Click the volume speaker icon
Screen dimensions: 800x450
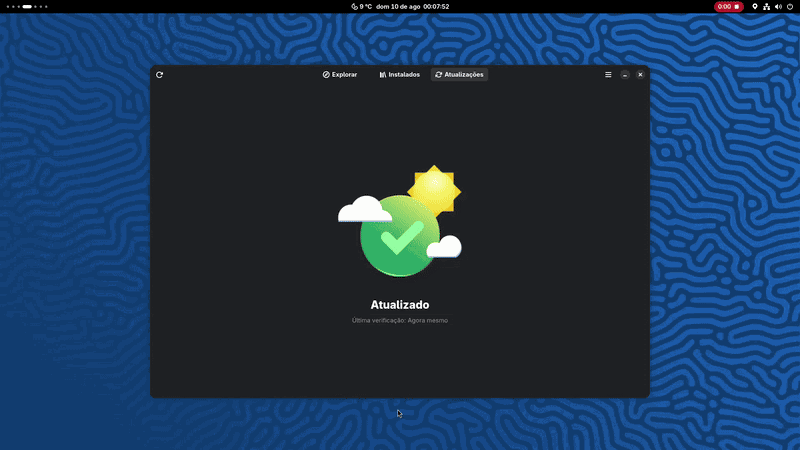coord(778,7)
